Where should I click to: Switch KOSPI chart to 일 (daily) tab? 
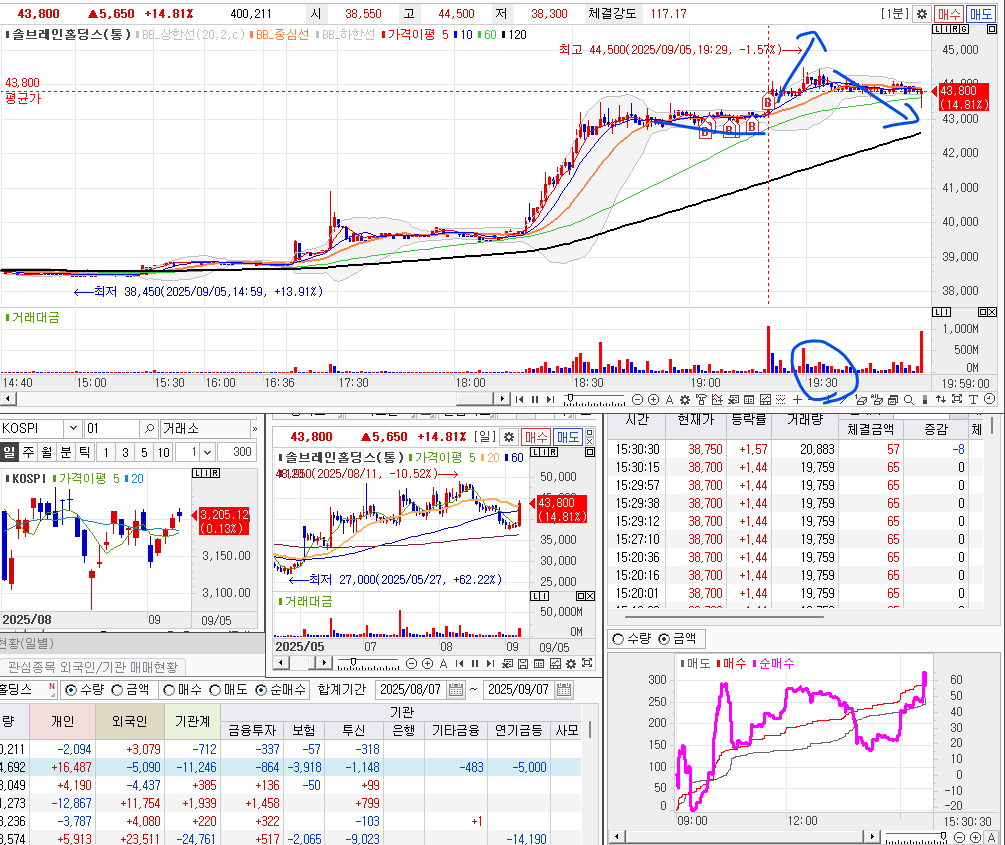(9, 453)
